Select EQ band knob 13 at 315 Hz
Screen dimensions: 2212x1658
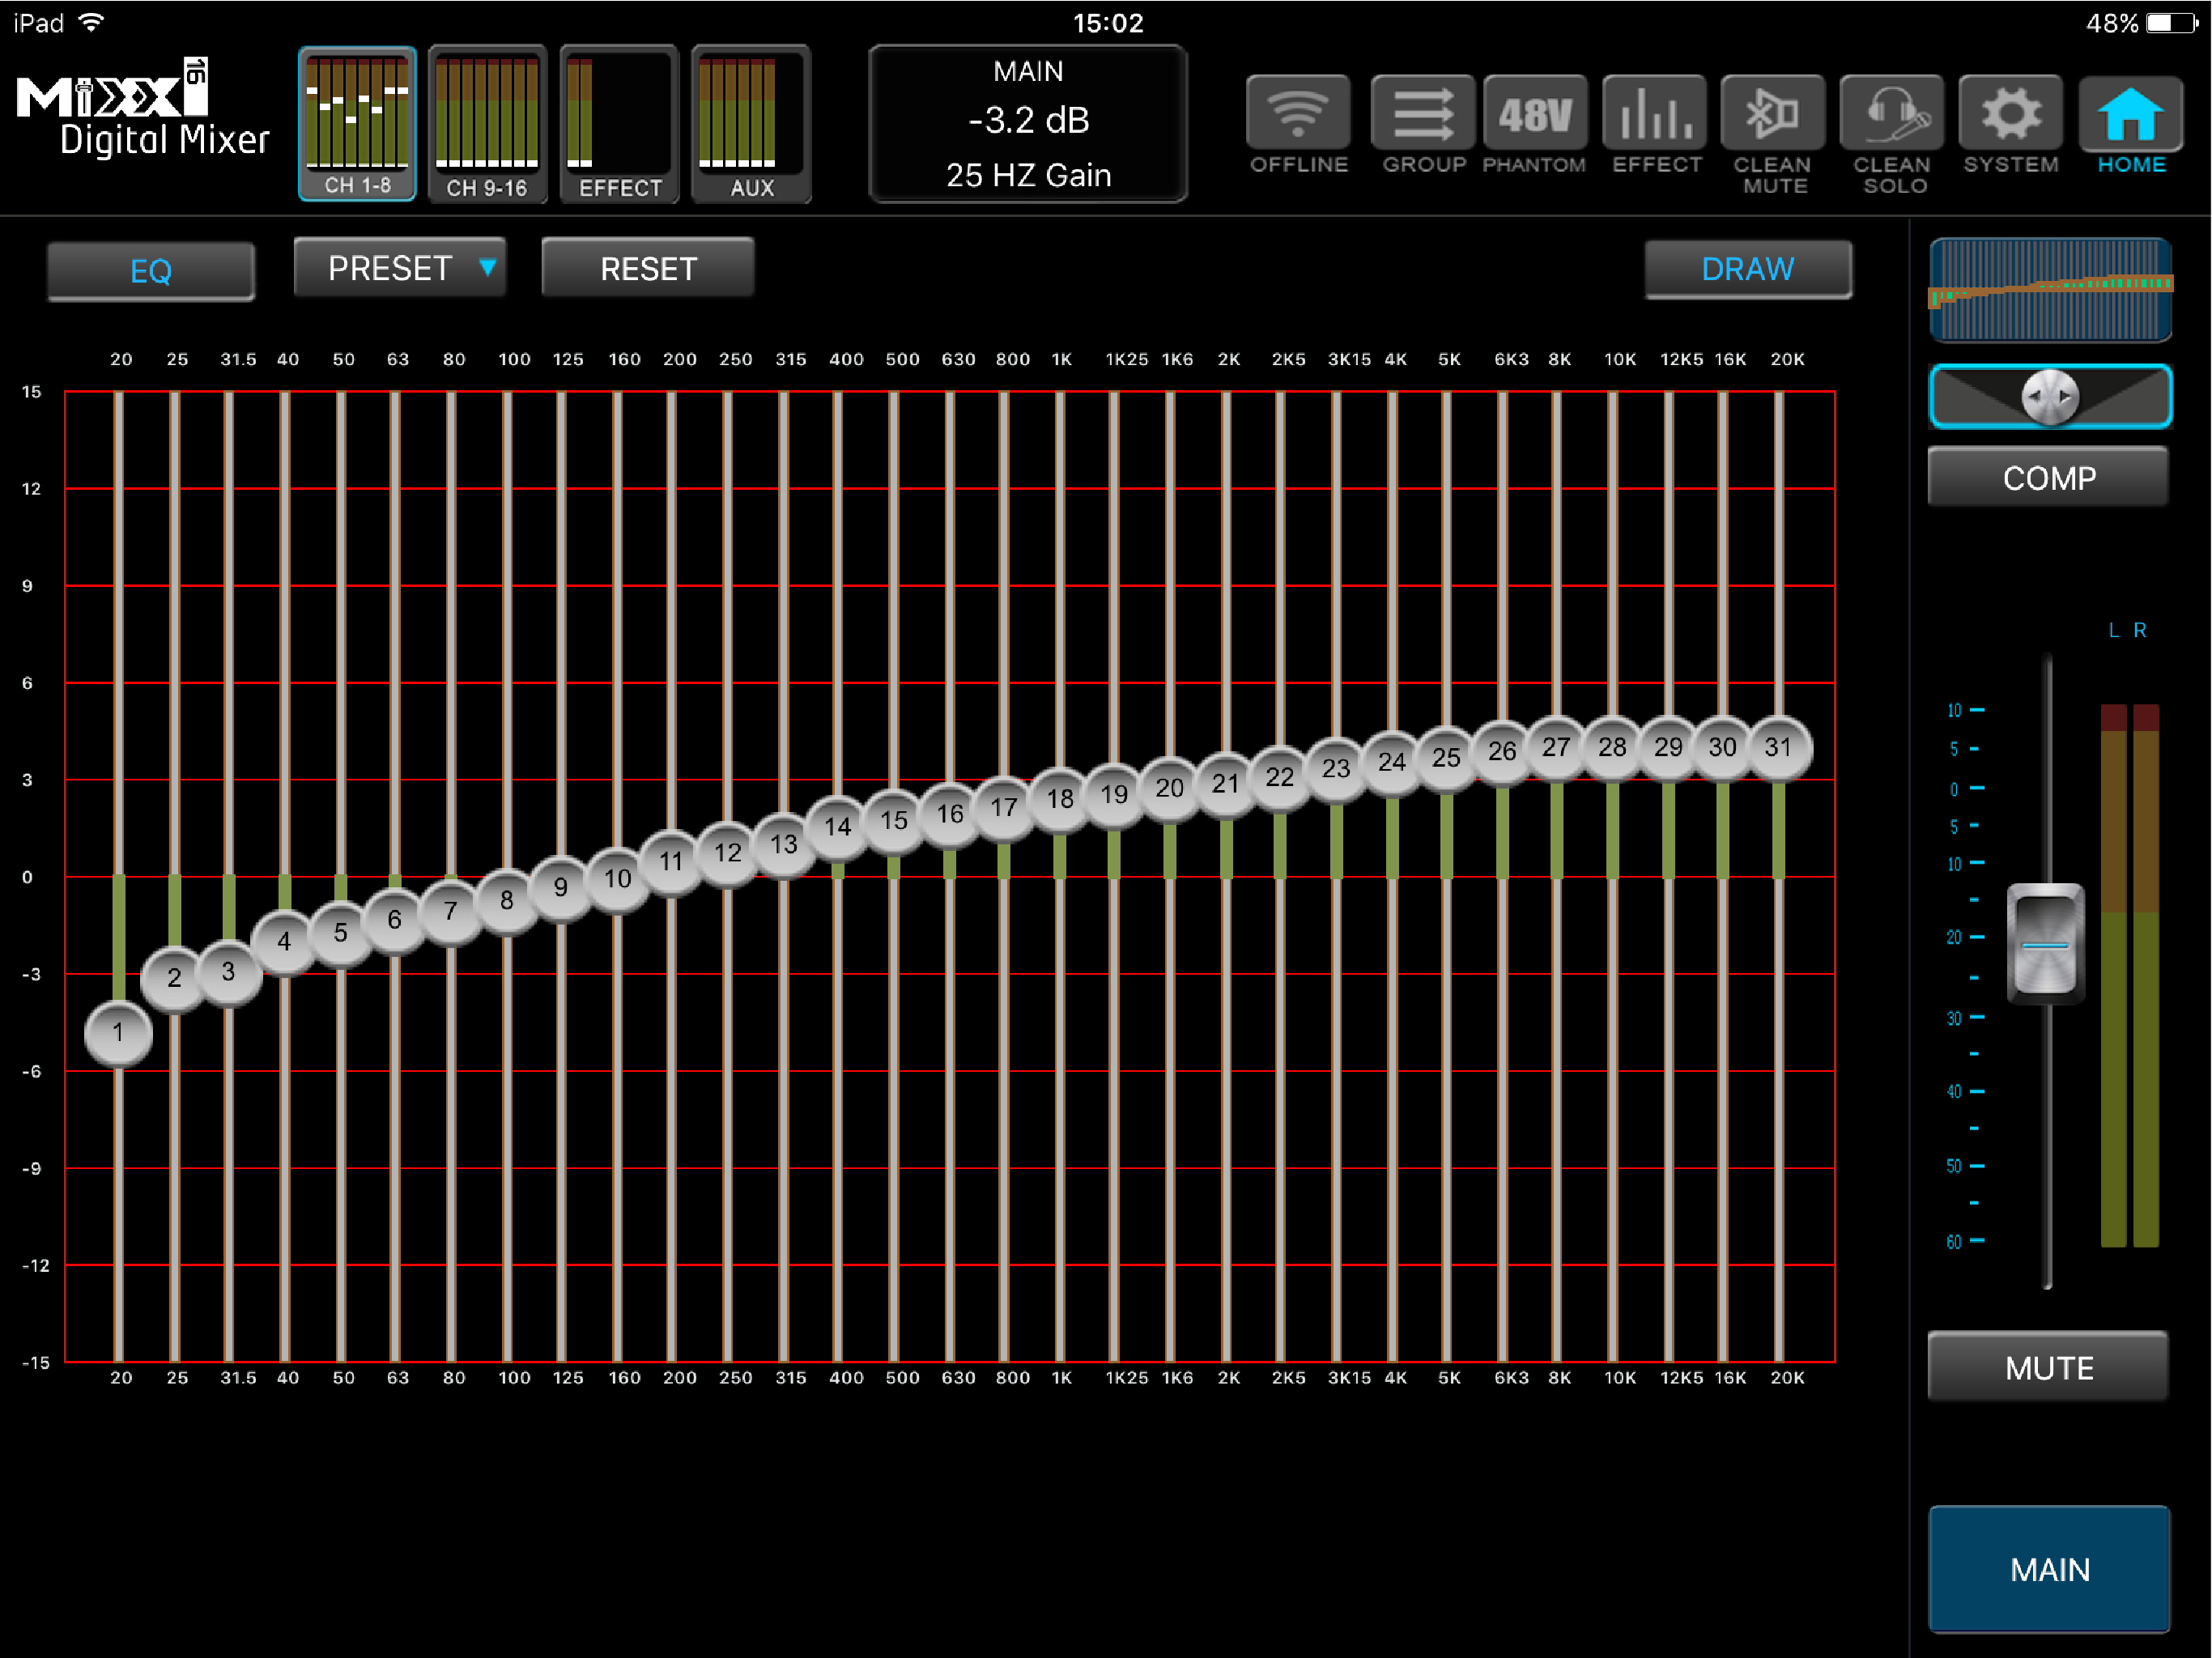tap(783, 844)
